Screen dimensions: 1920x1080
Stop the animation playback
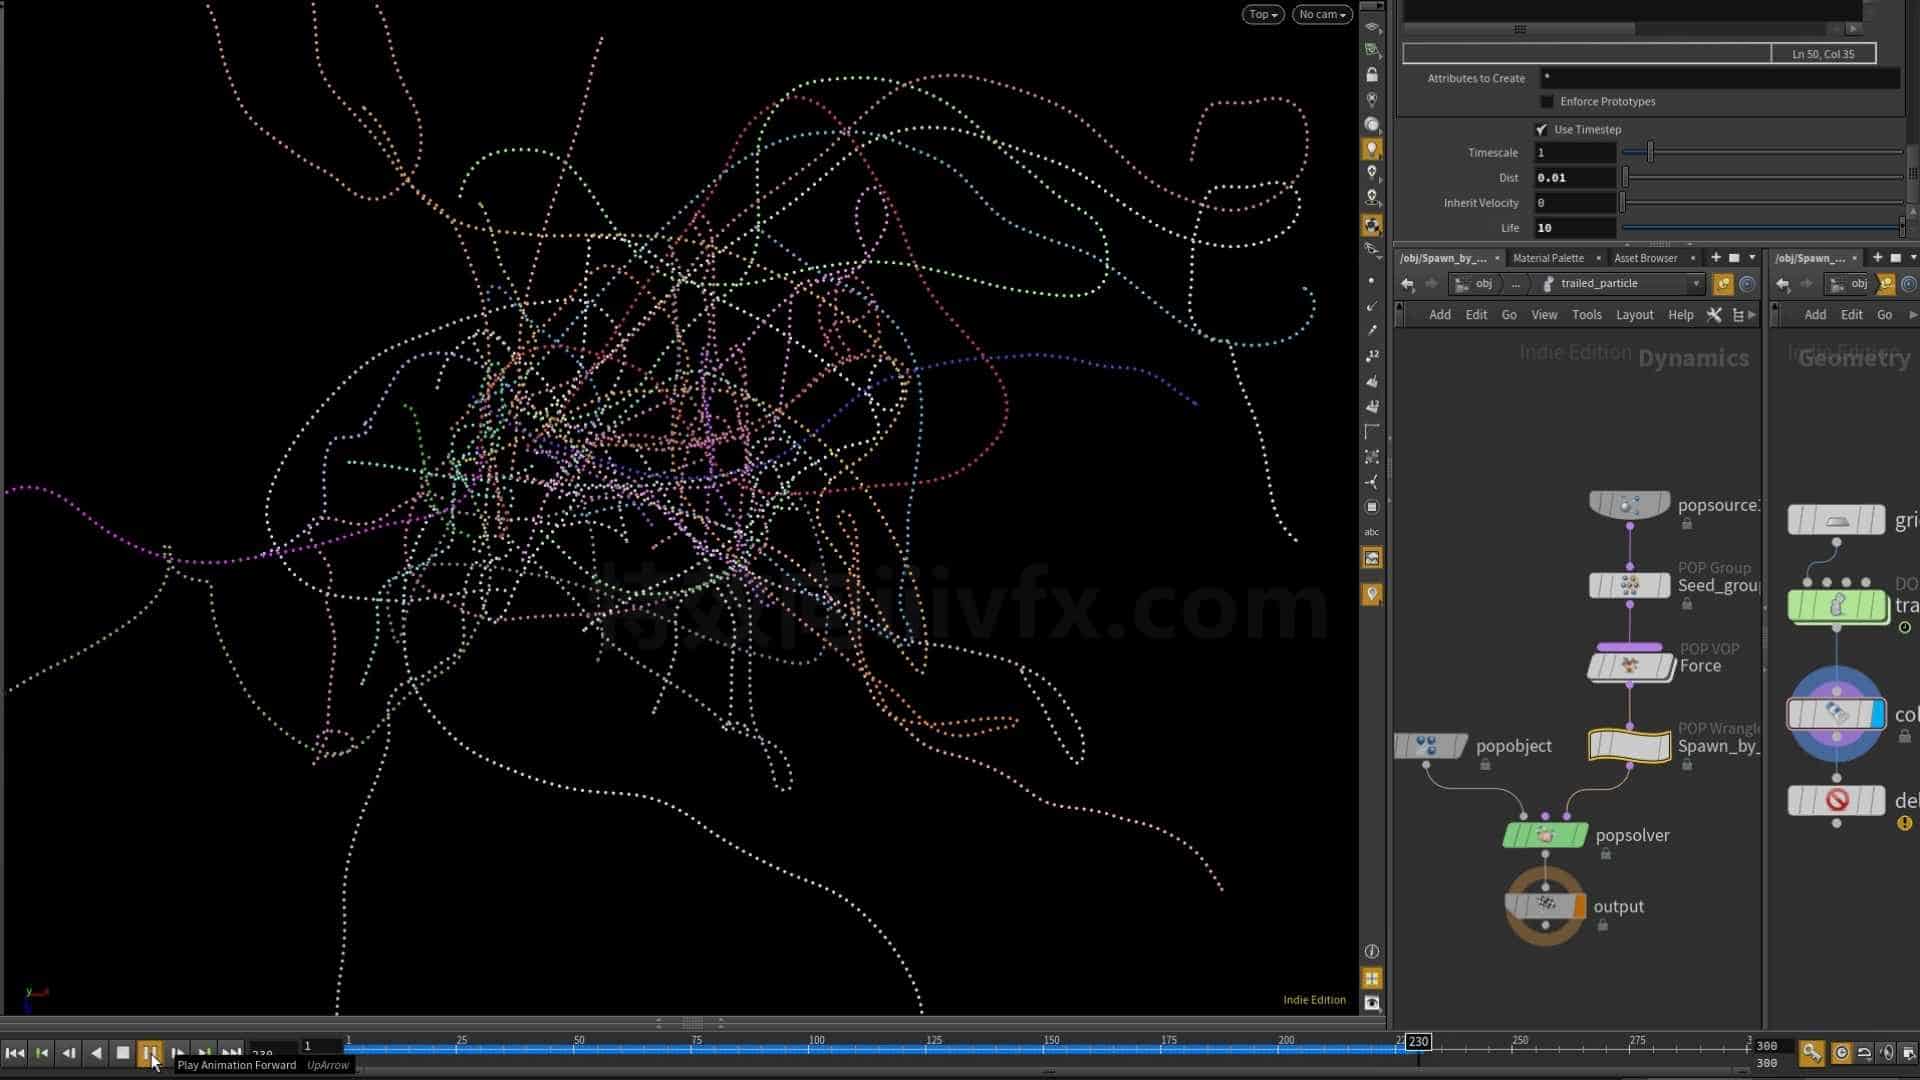tap(123, 1052)
